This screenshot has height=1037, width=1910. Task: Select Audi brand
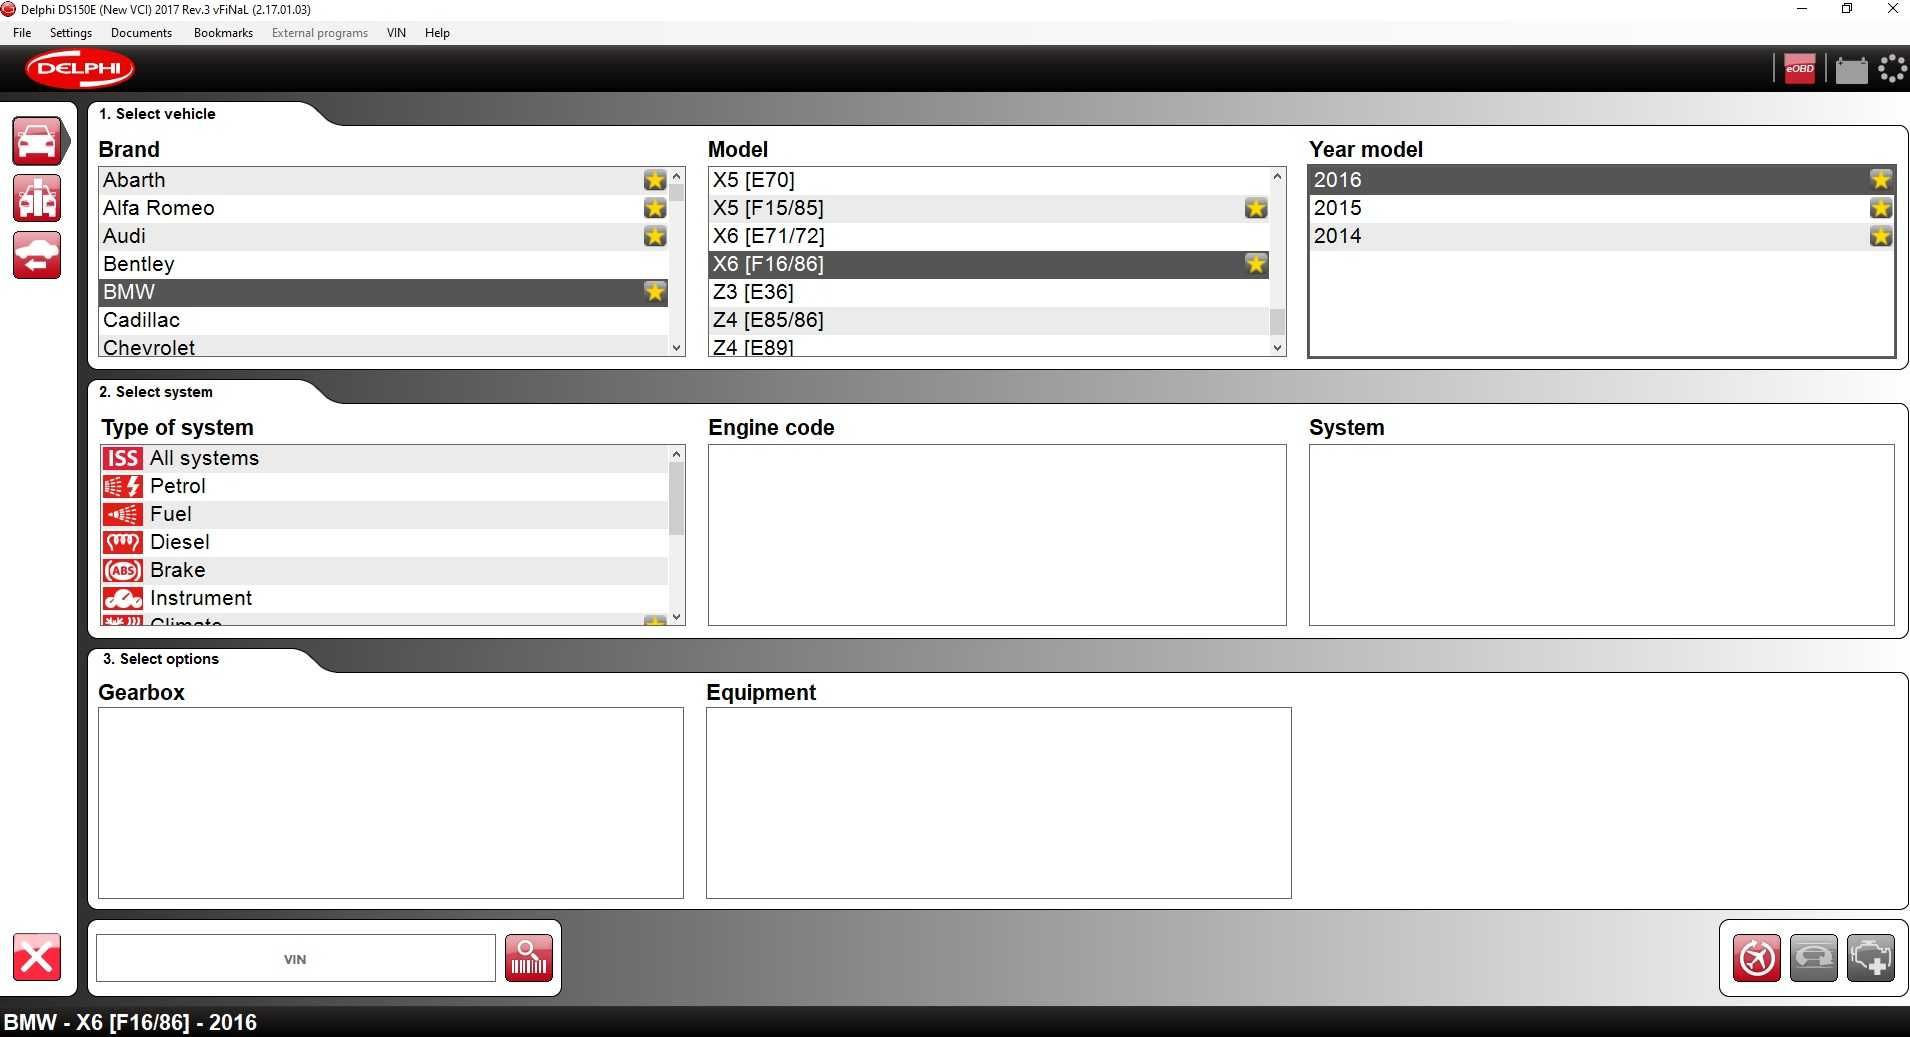click(x=384, y=236)
